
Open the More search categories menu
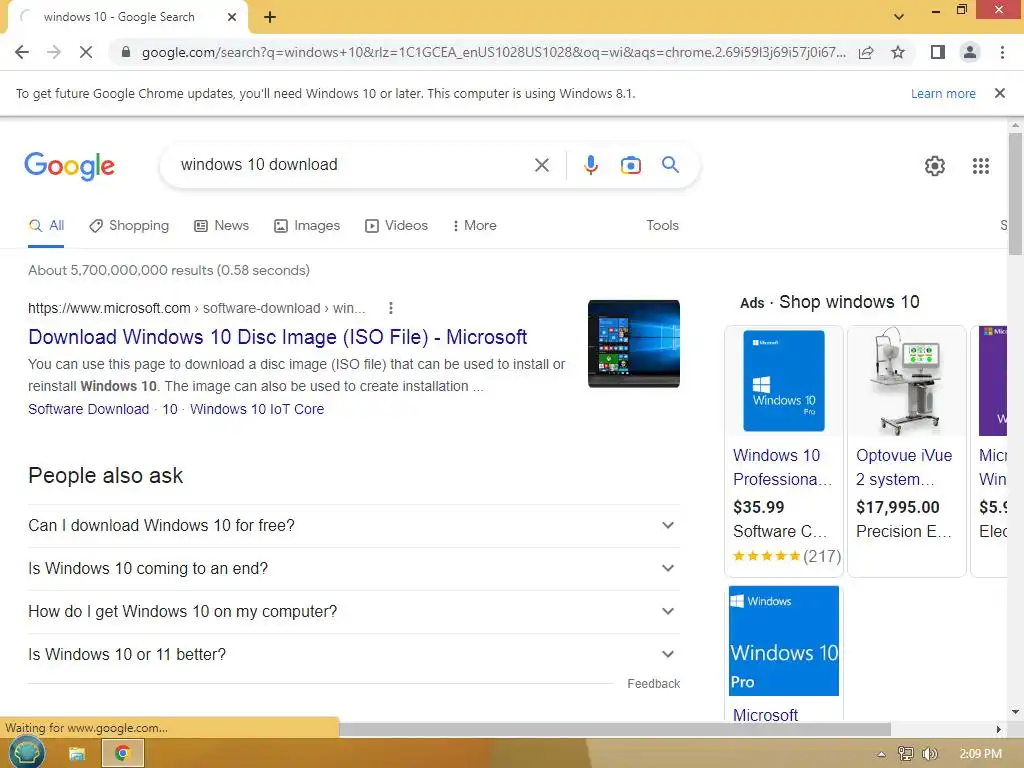pyautogui.click(x=475, y=226)
